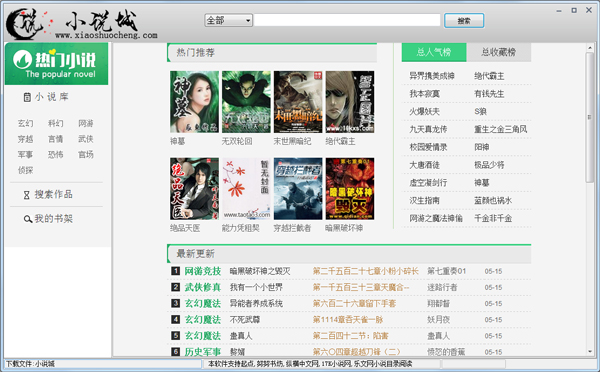This screenshot has height=372, width=600.
Task: Click the scrollbar down arrow
Action: coord(589,351)
